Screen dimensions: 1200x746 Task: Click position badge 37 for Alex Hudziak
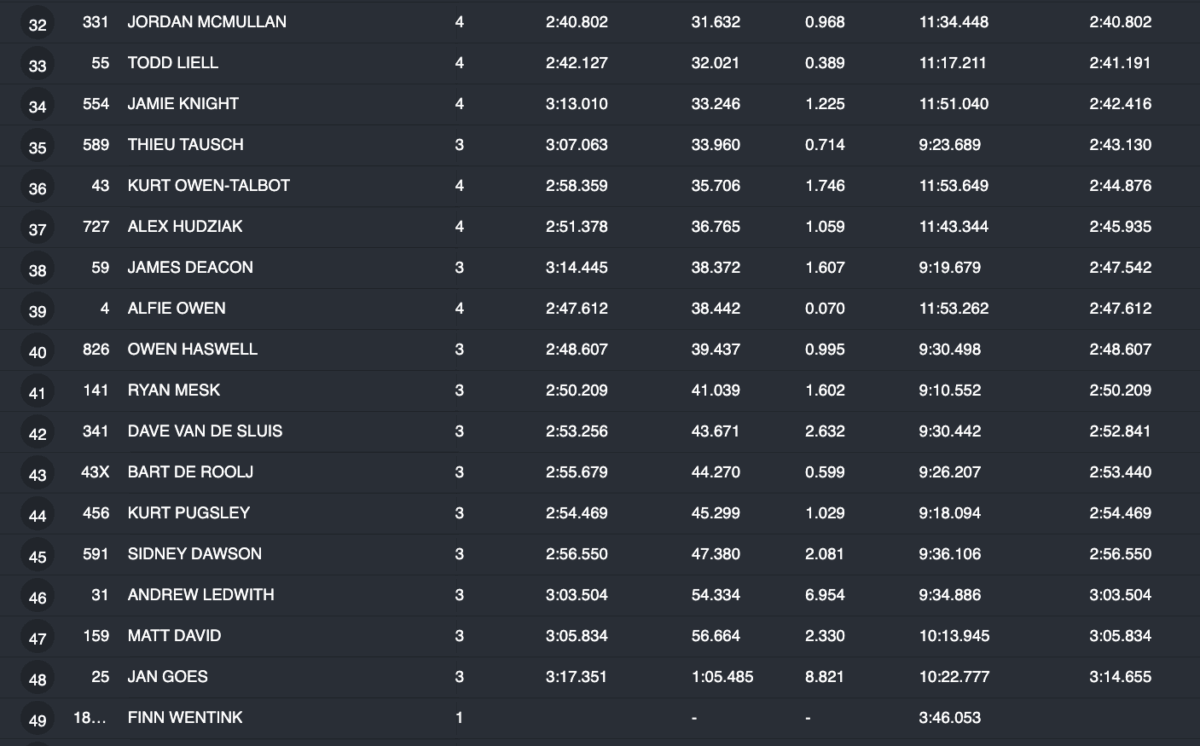click(x=38, y=230)
